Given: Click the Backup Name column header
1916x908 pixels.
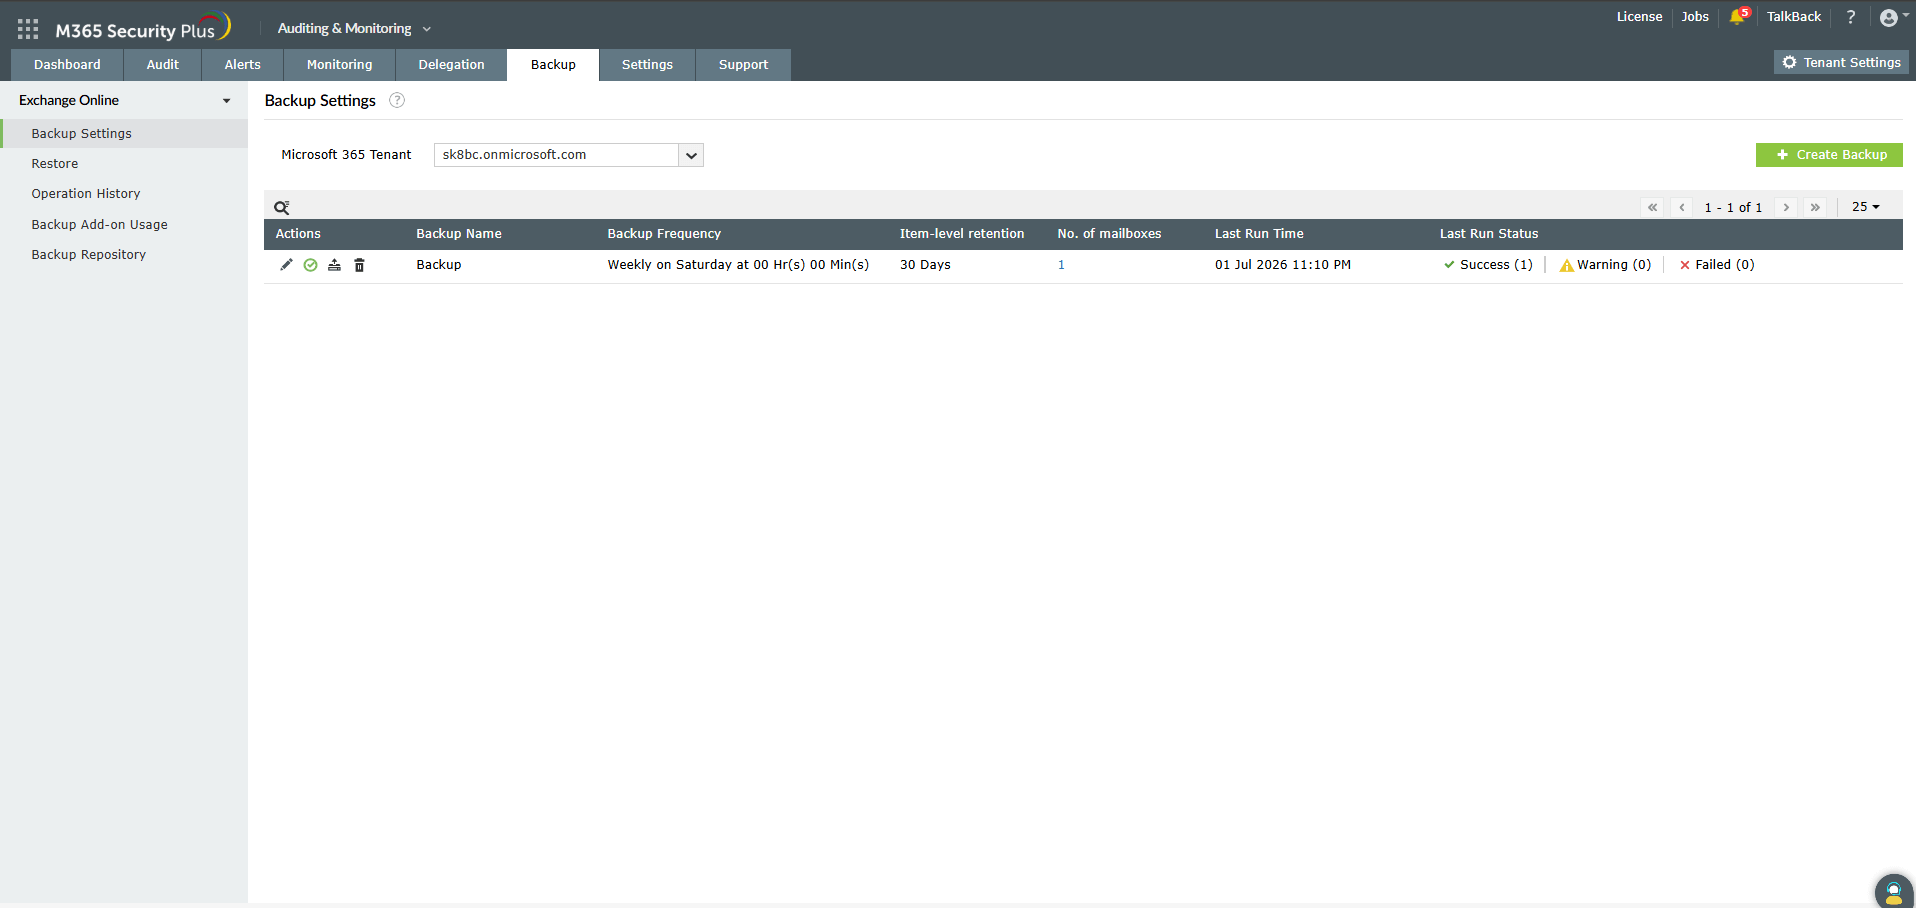Looking at the screenshot, I should [459, 234].
